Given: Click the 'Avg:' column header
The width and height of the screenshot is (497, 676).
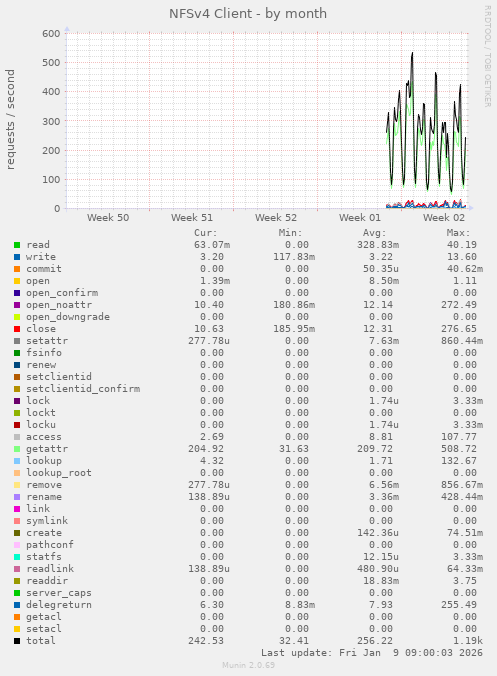Looking at the screenshot, I should [374, 233].
